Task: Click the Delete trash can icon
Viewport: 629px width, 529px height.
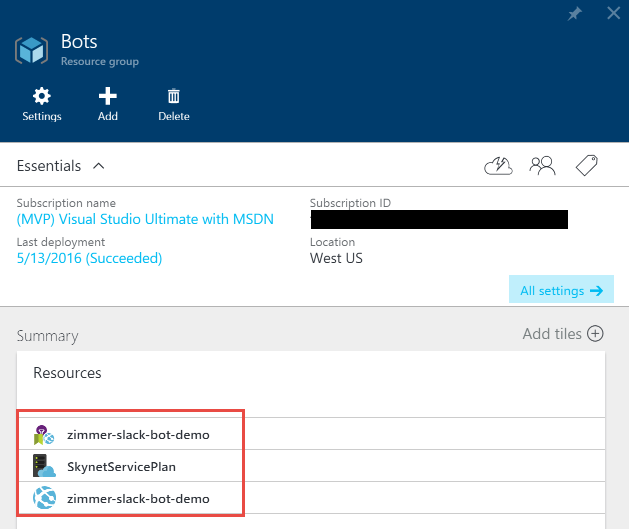Action: coord(173,97)
